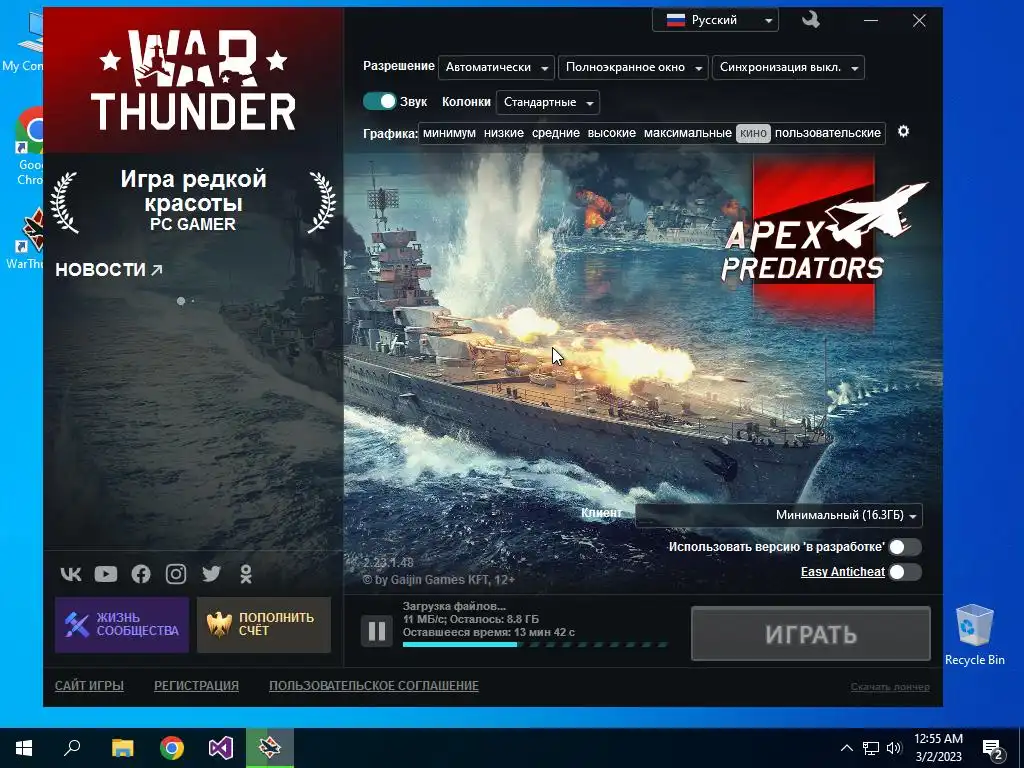1024x768 pixels.
Task: Select the высокие graphics preset
Action: pos(611,133)
